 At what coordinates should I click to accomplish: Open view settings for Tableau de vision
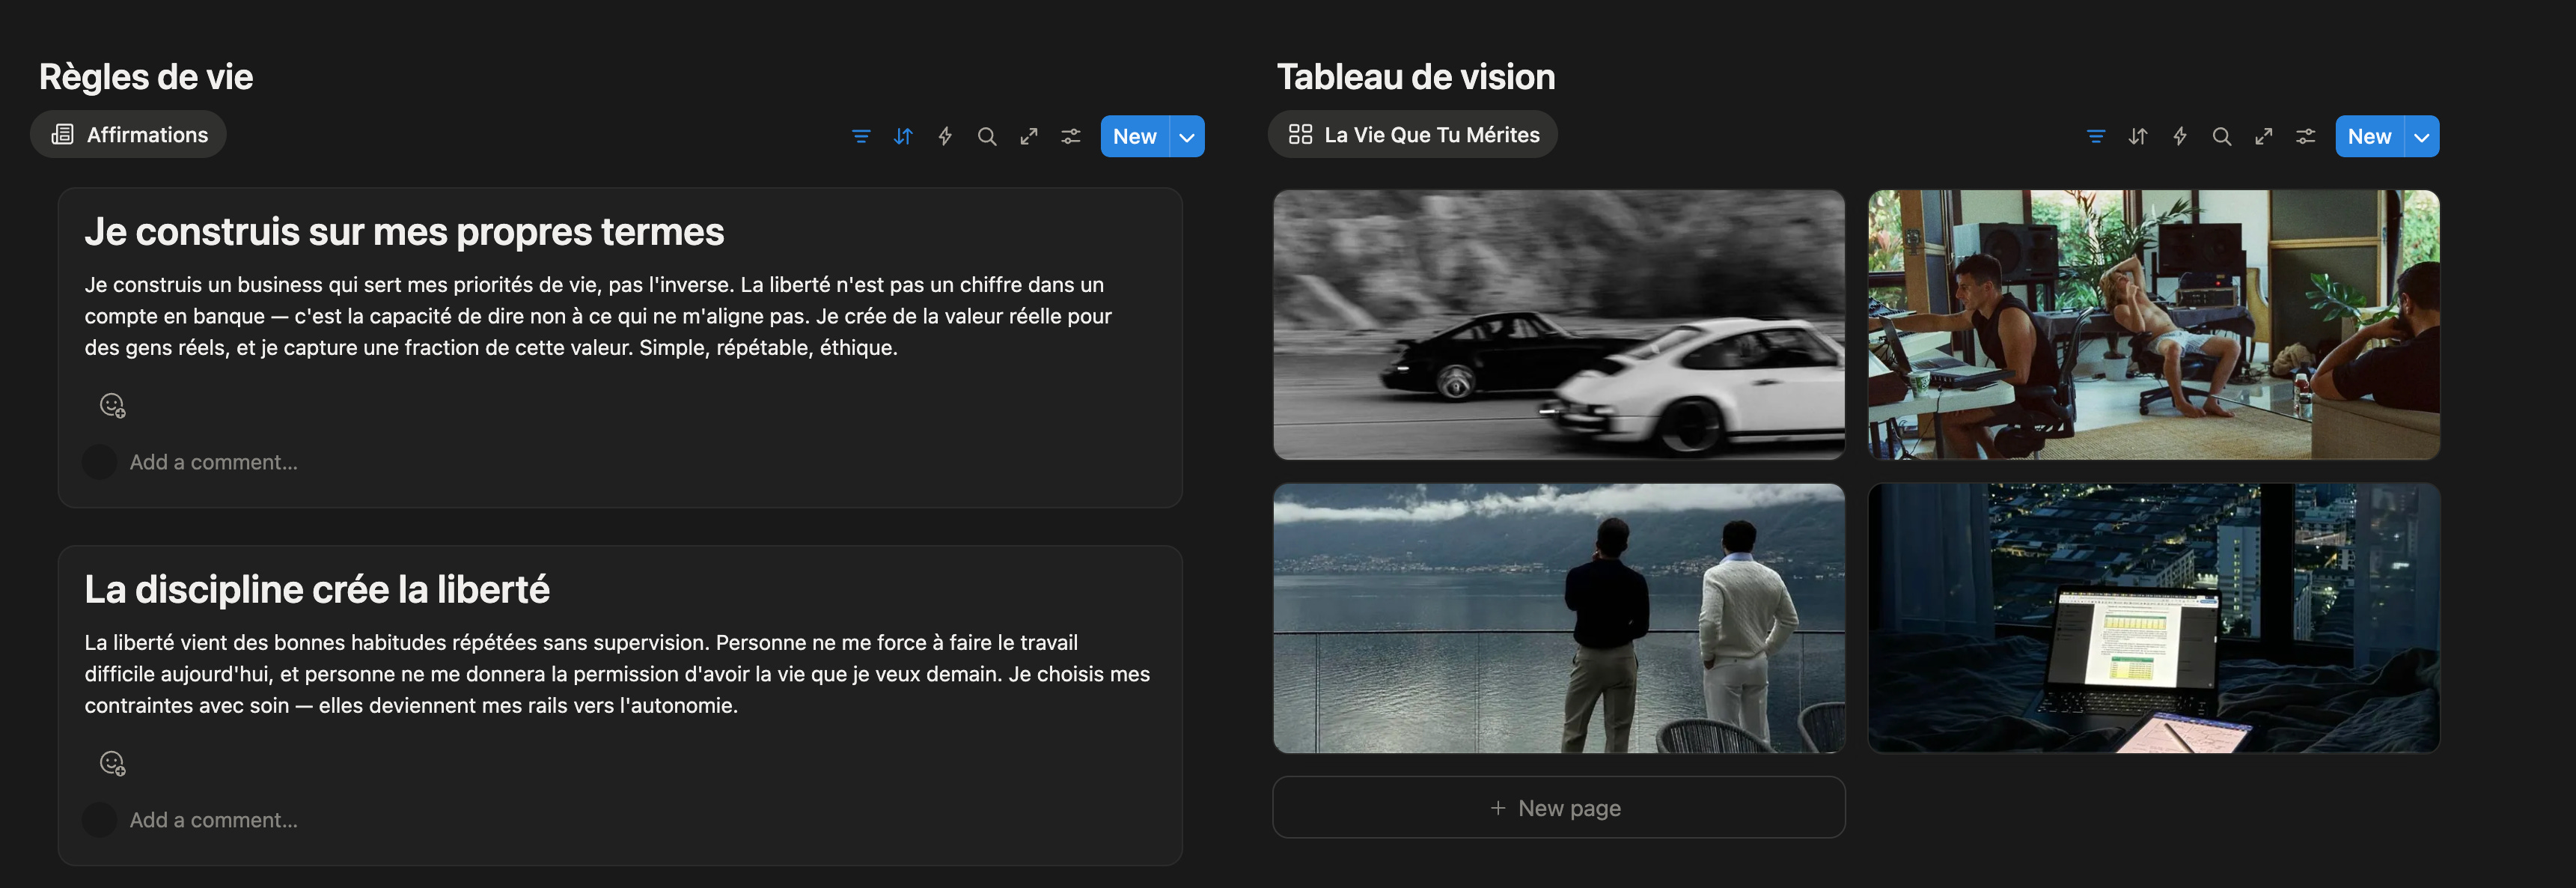(2306, 137)
